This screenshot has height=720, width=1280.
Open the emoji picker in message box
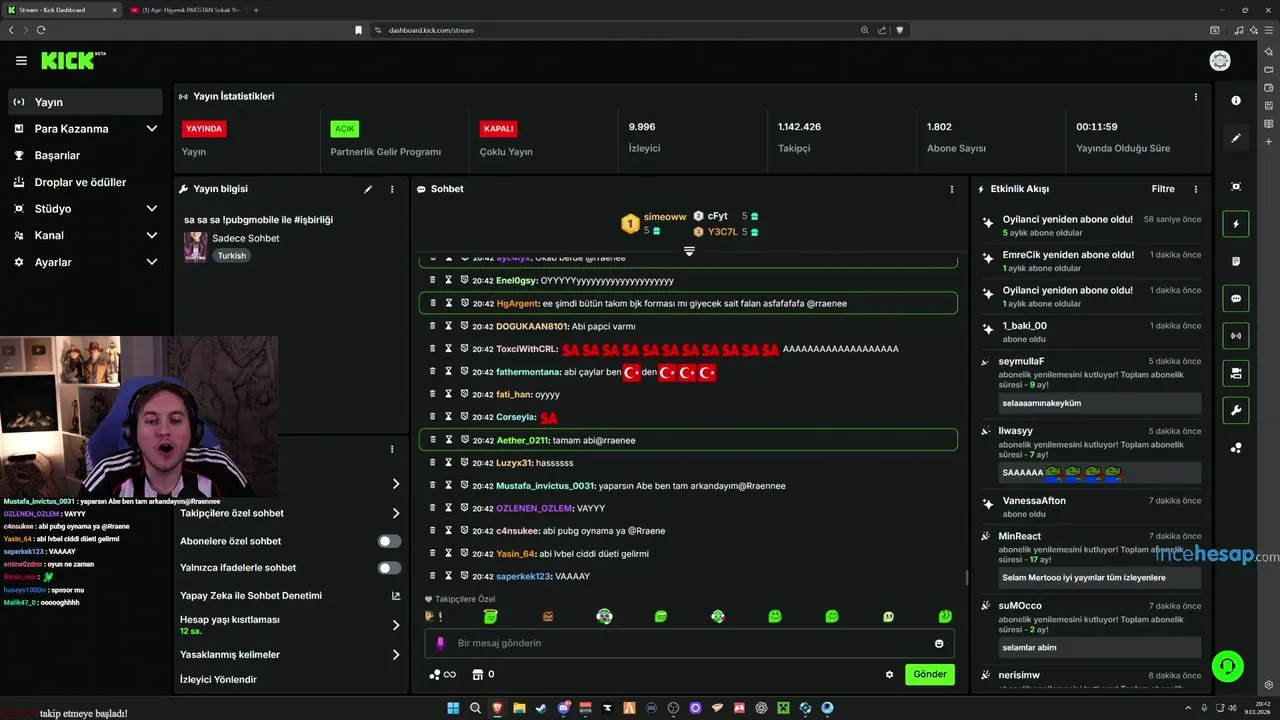coord(939,643)
